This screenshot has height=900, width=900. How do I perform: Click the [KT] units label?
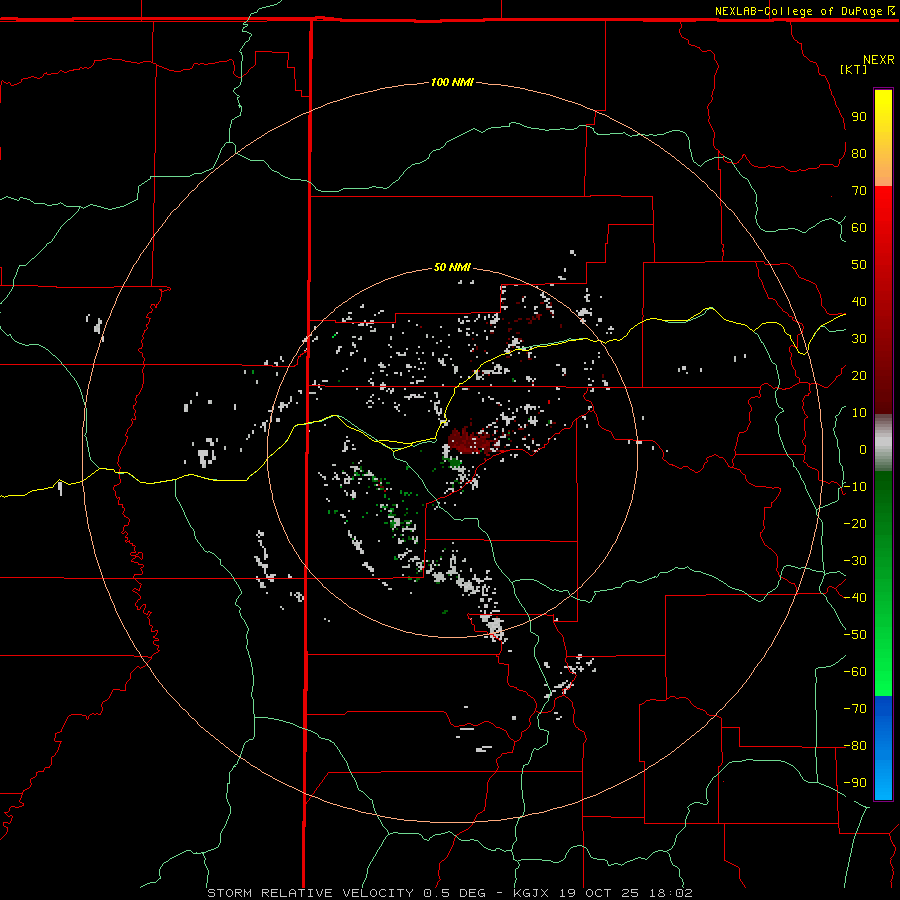(854, 69)
